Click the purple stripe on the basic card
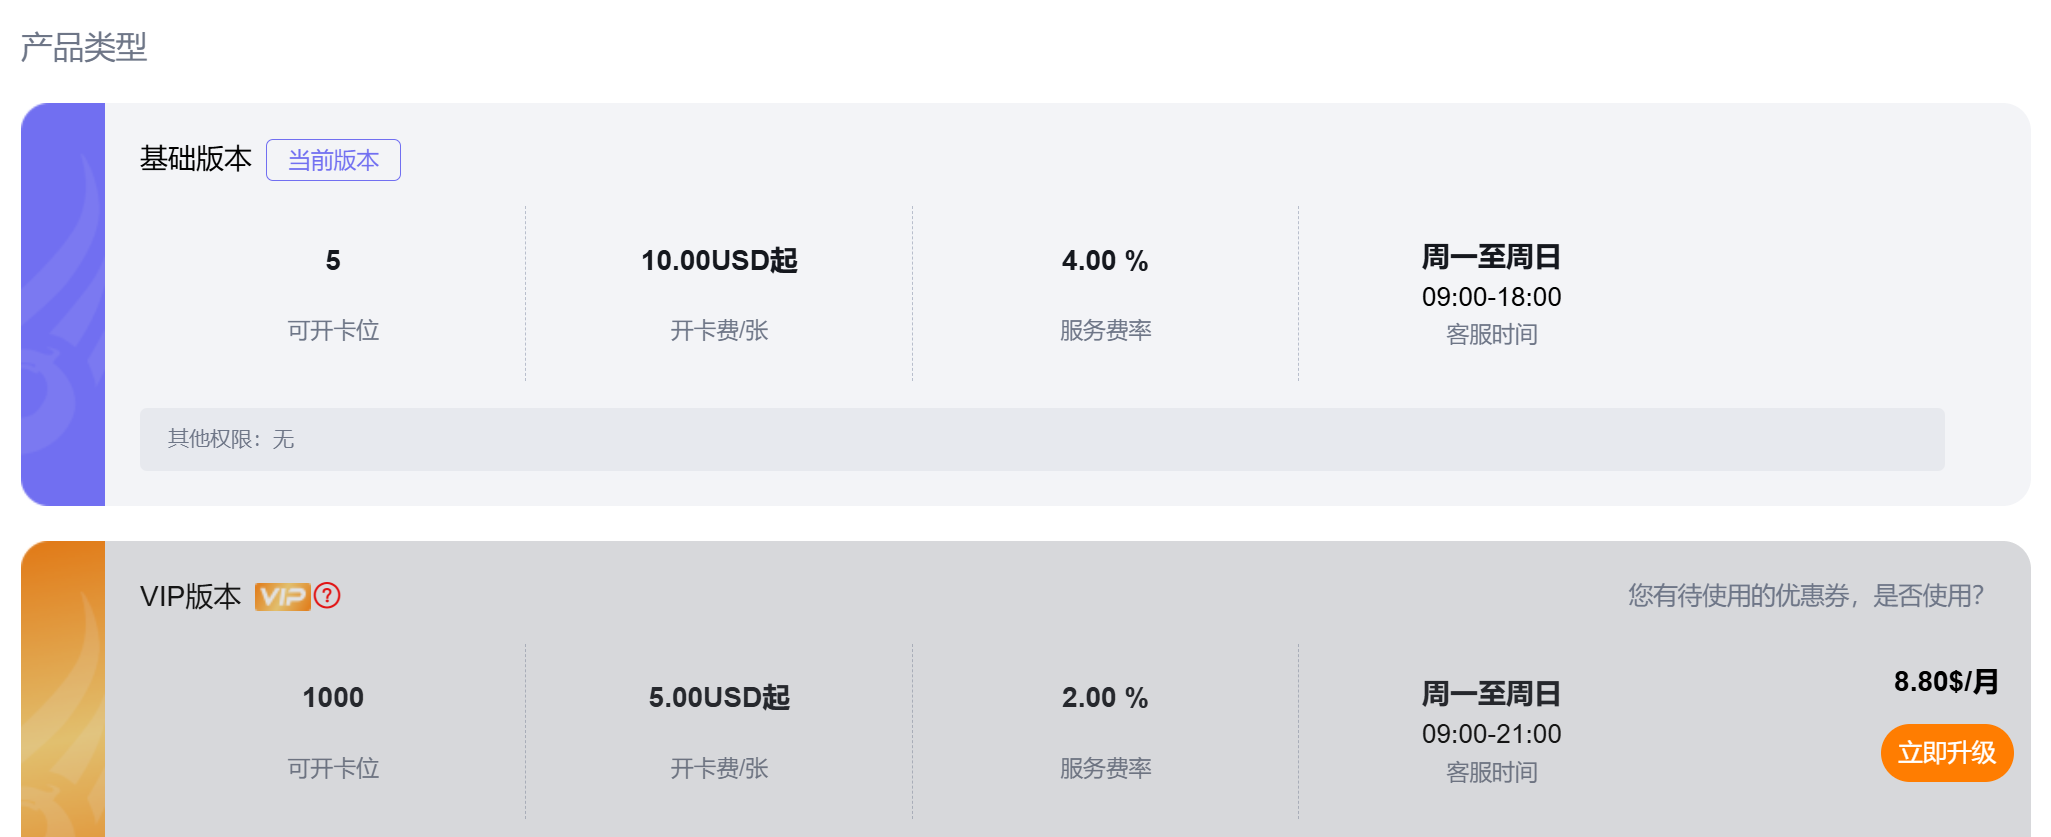Image resolution: width=2051 pixels, height=837 pixels. [63, 304]
